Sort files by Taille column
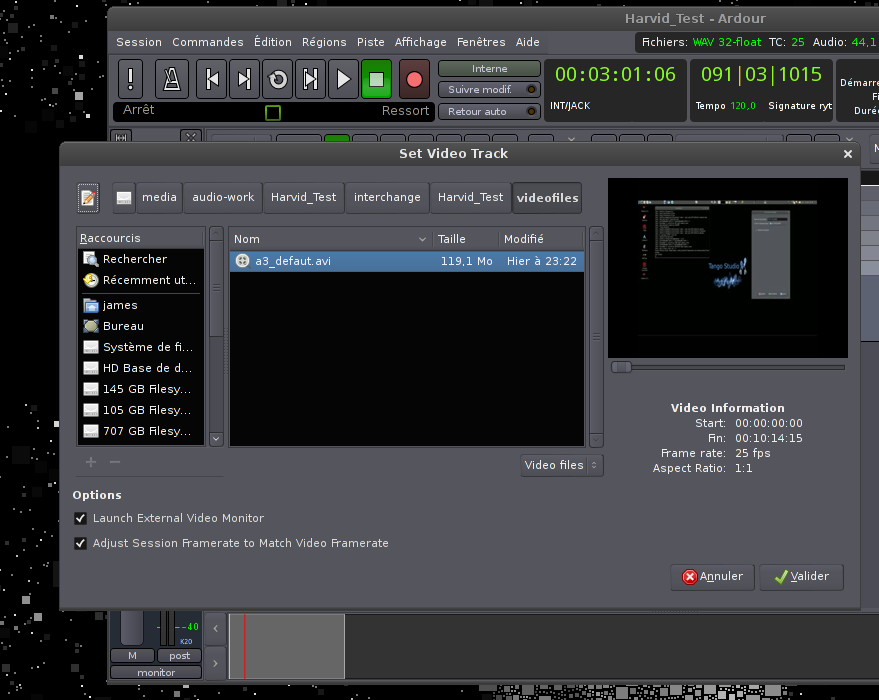This screenshot has height=700, width=879. [x=465, y=239]
